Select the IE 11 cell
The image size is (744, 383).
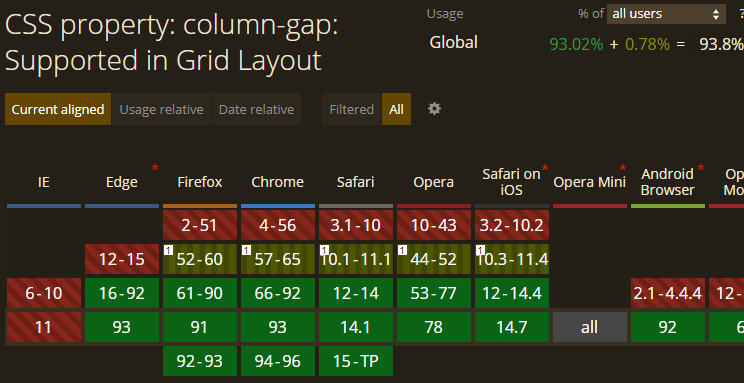coord(44,327)
